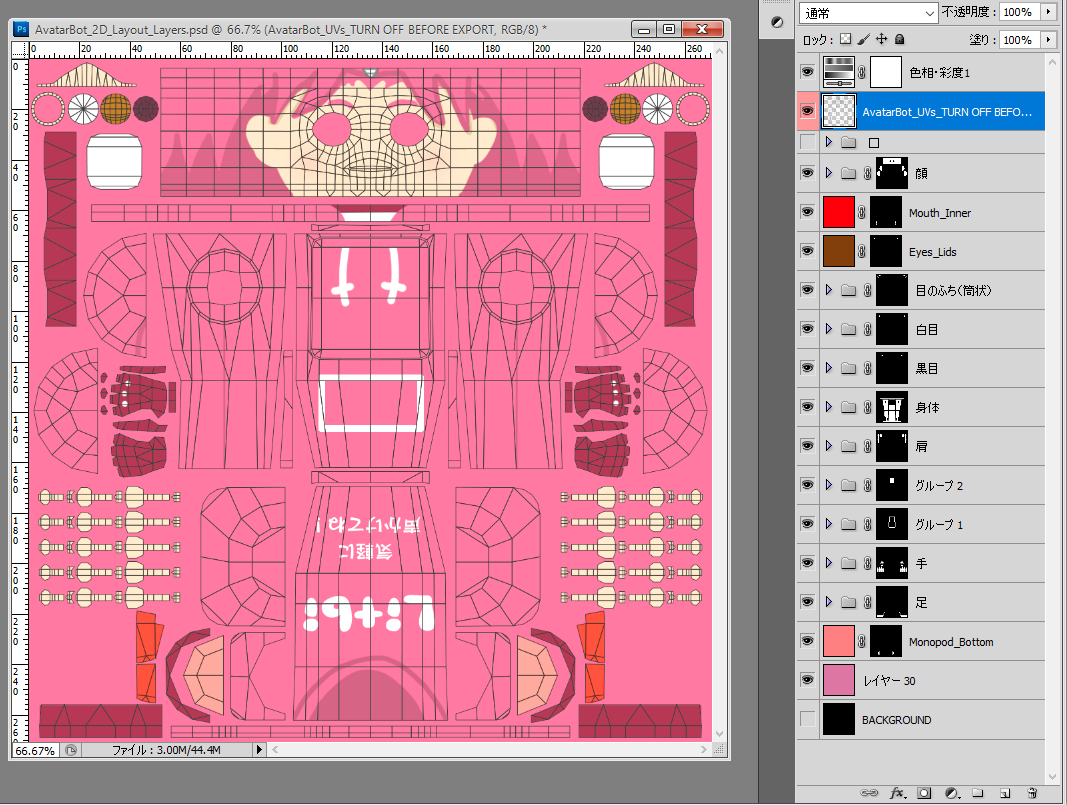
Task: Expand the 身体 layer group
Action: click(x=829, y=407)
